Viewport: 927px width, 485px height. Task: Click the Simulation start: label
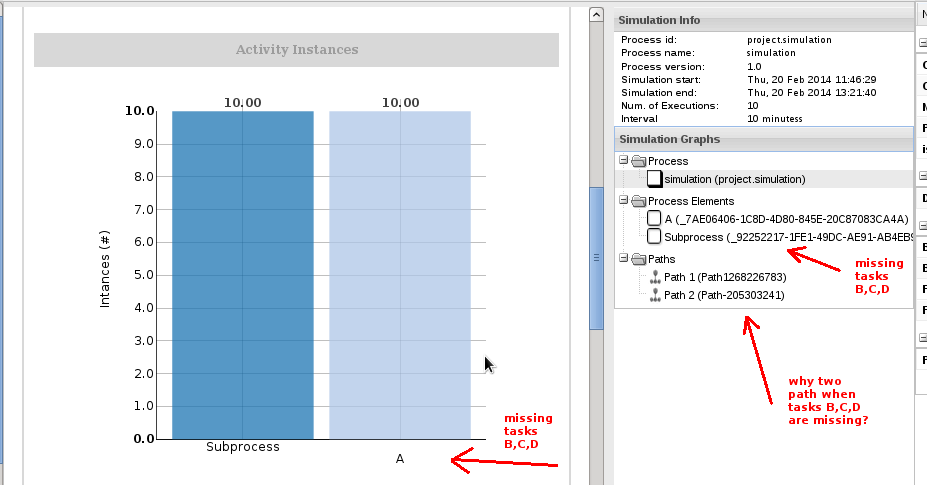click(661, 79)
